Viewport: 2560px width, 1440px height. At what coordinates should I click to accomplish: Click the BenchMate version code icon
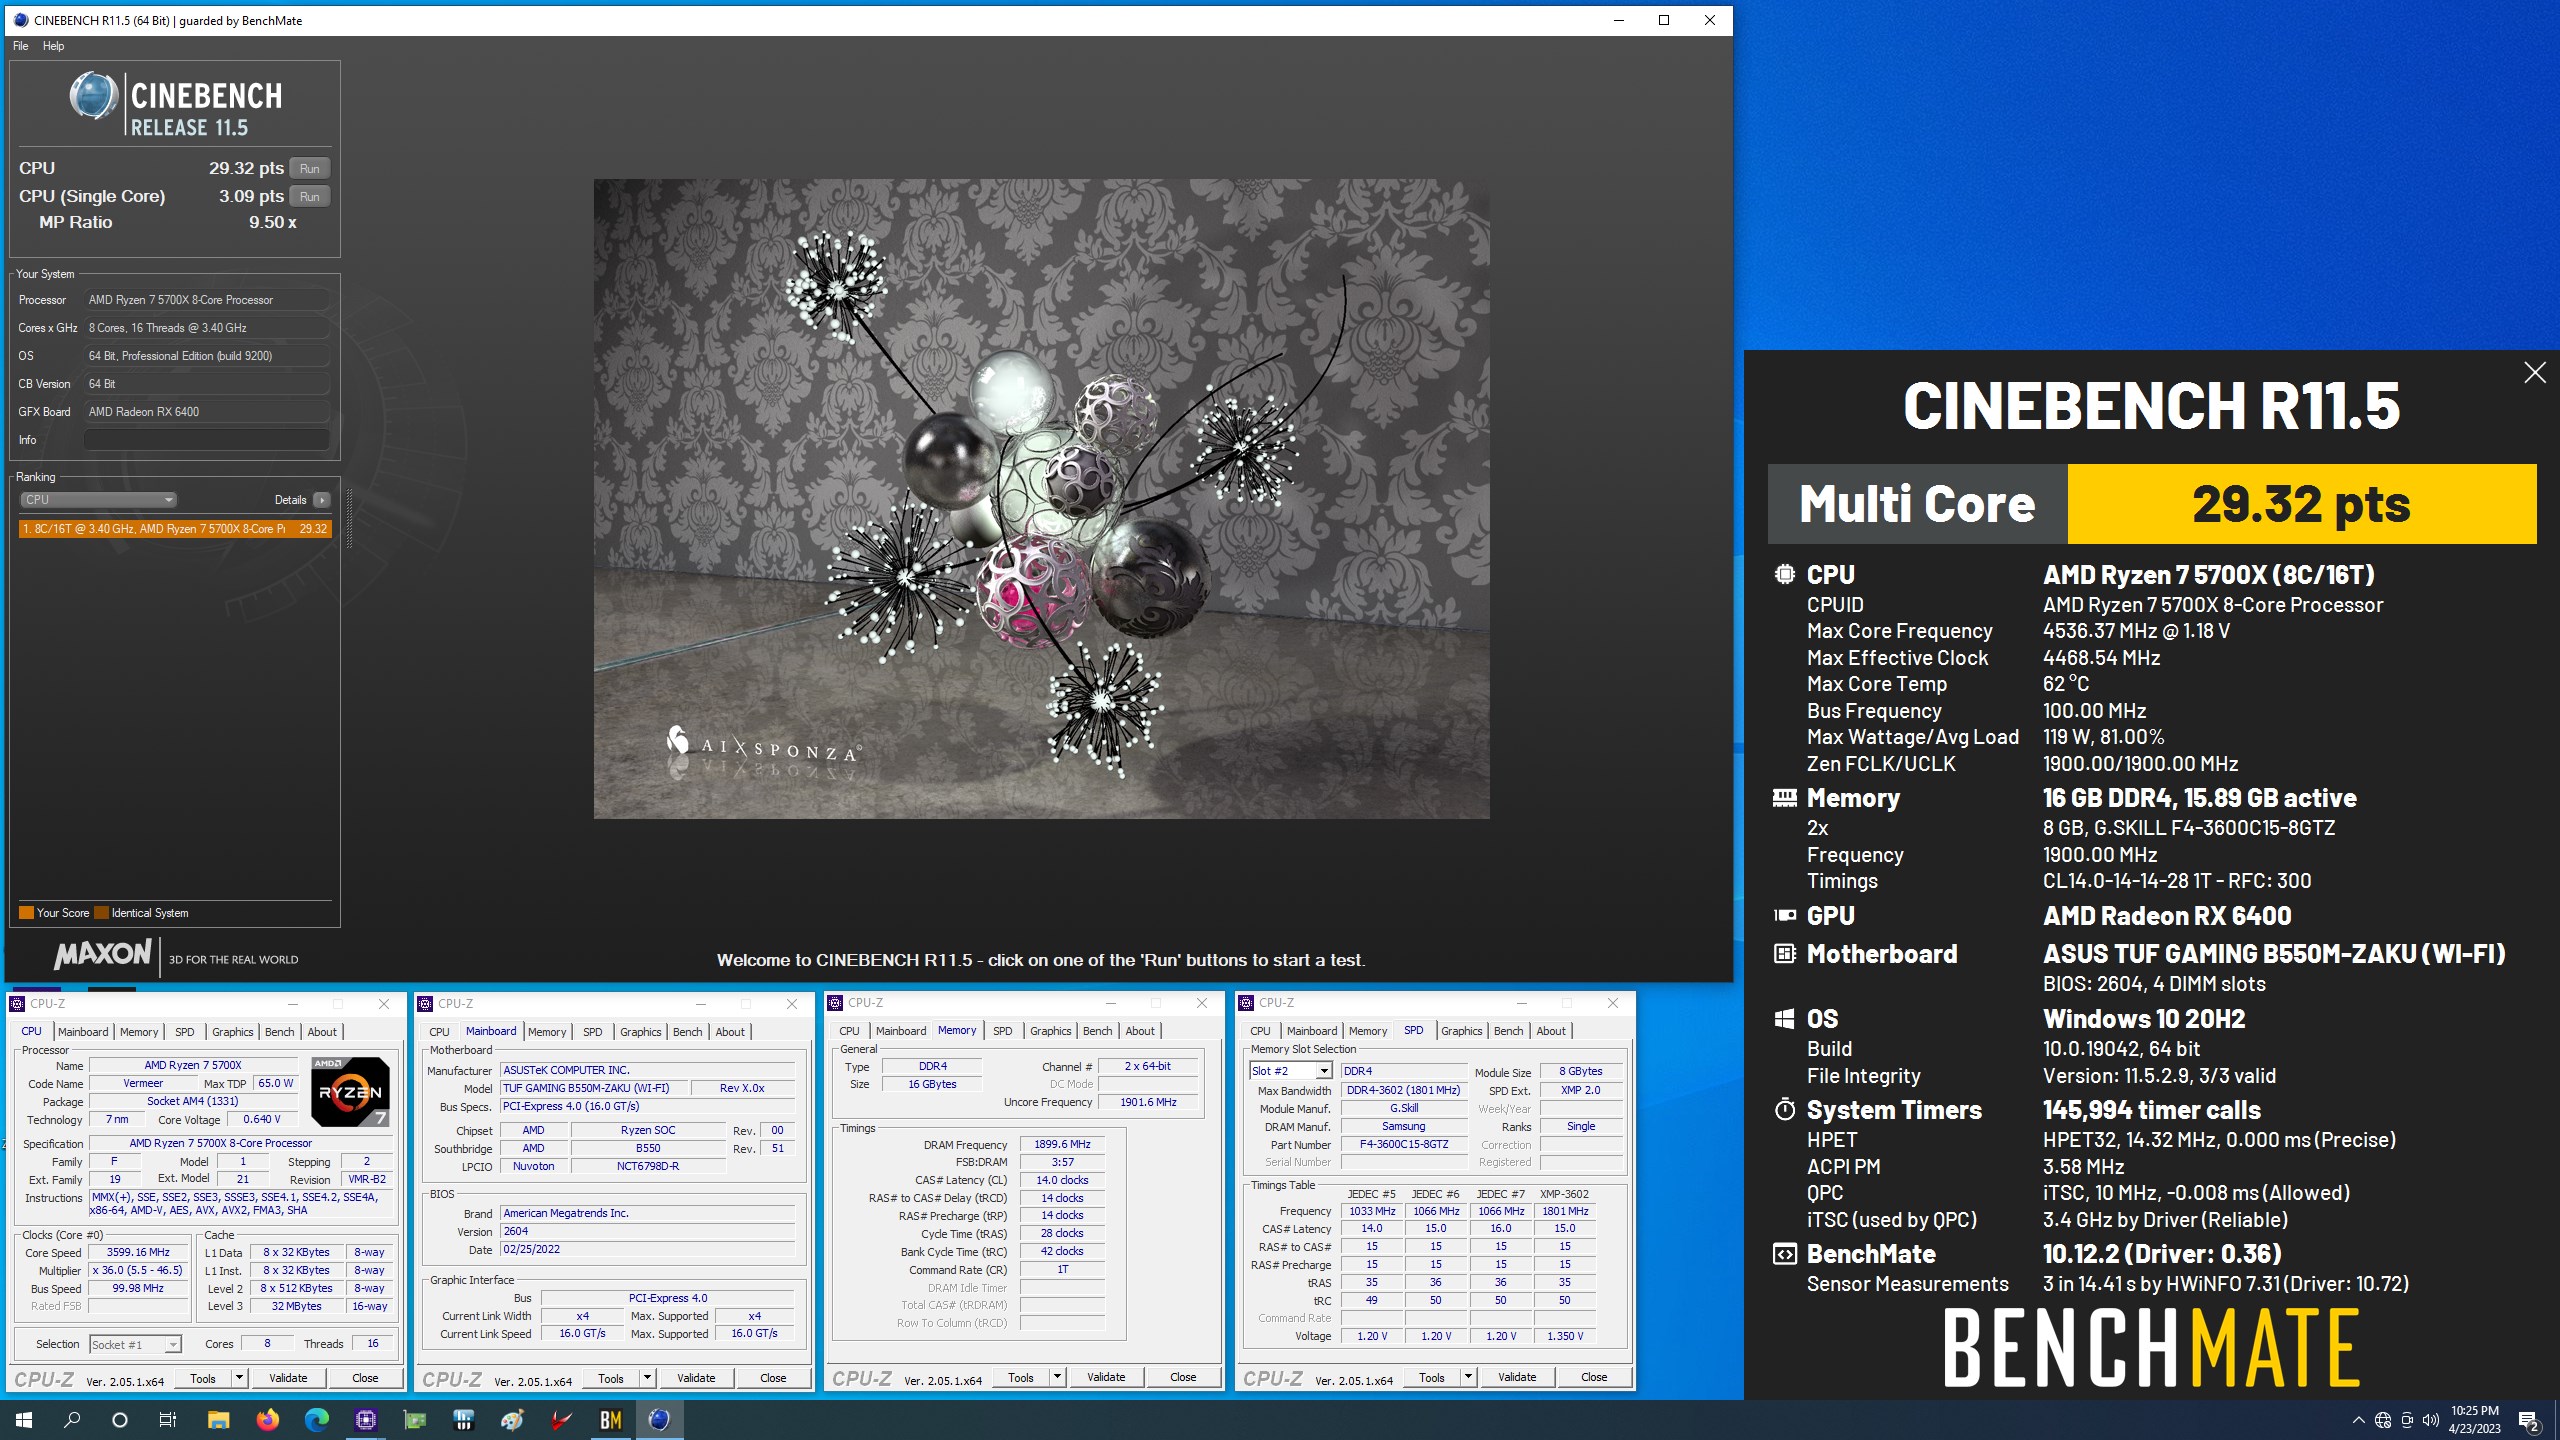tap(1784, 1254)
